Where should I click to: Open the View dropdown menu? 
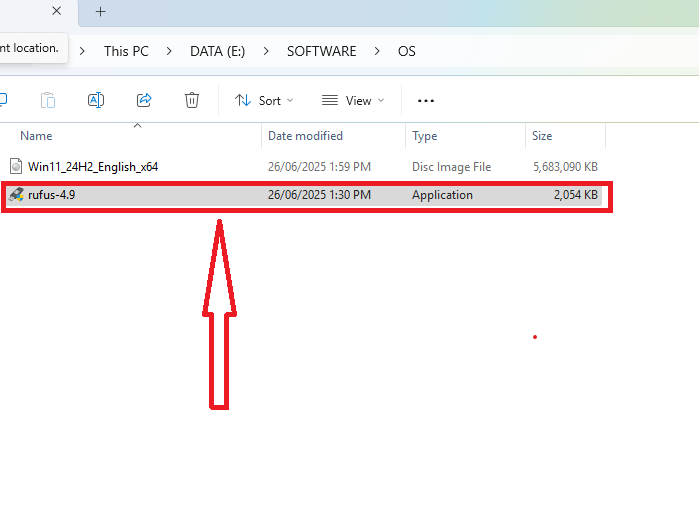coord(353,100)
